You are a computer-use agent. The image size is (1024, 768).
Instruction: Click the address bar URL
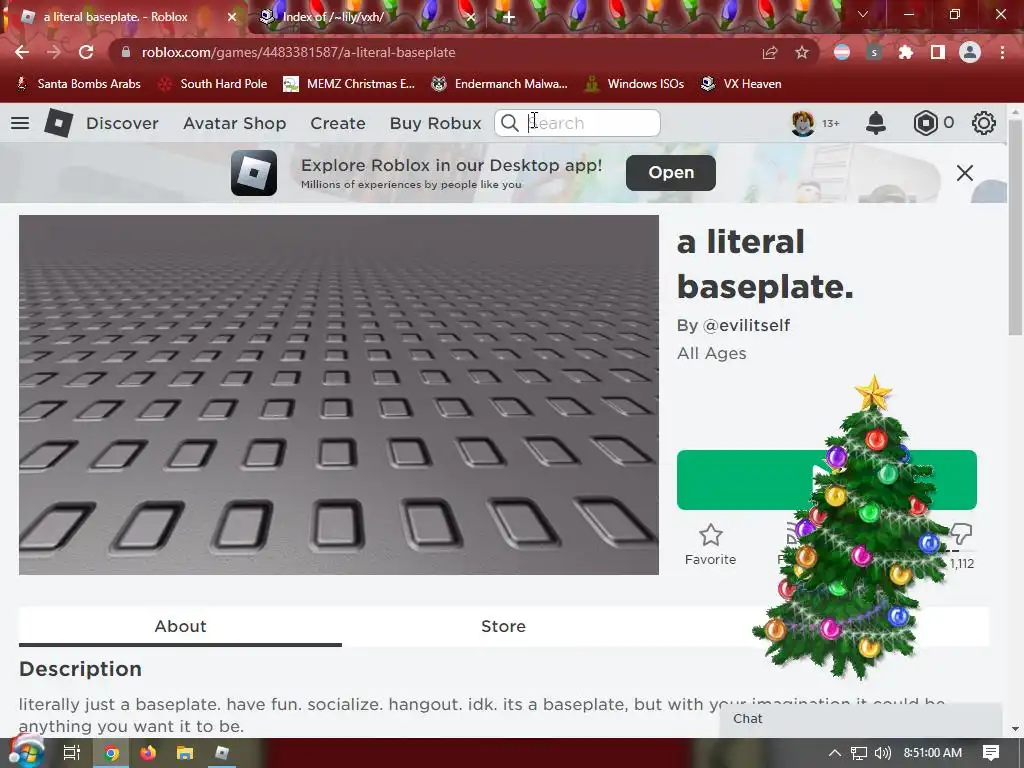pyautogui.click(x=298, y=52)
